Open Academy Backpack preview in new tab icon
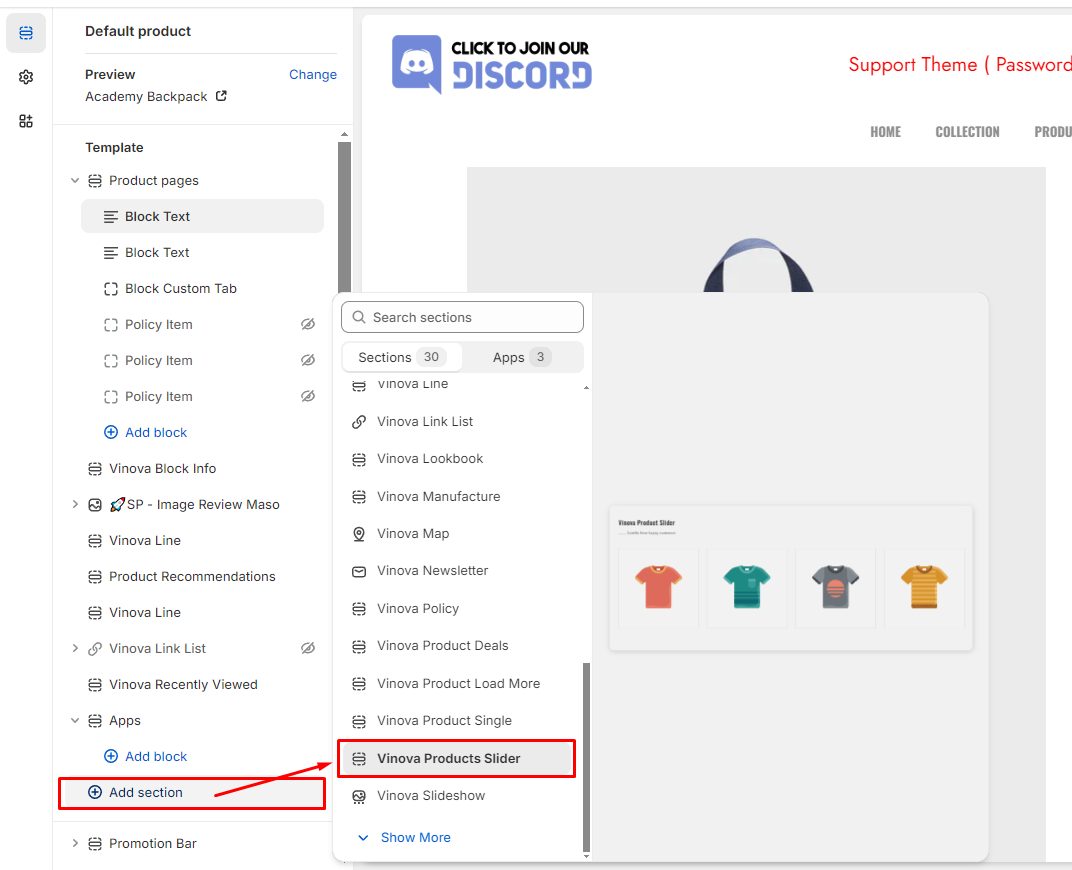 221,96
